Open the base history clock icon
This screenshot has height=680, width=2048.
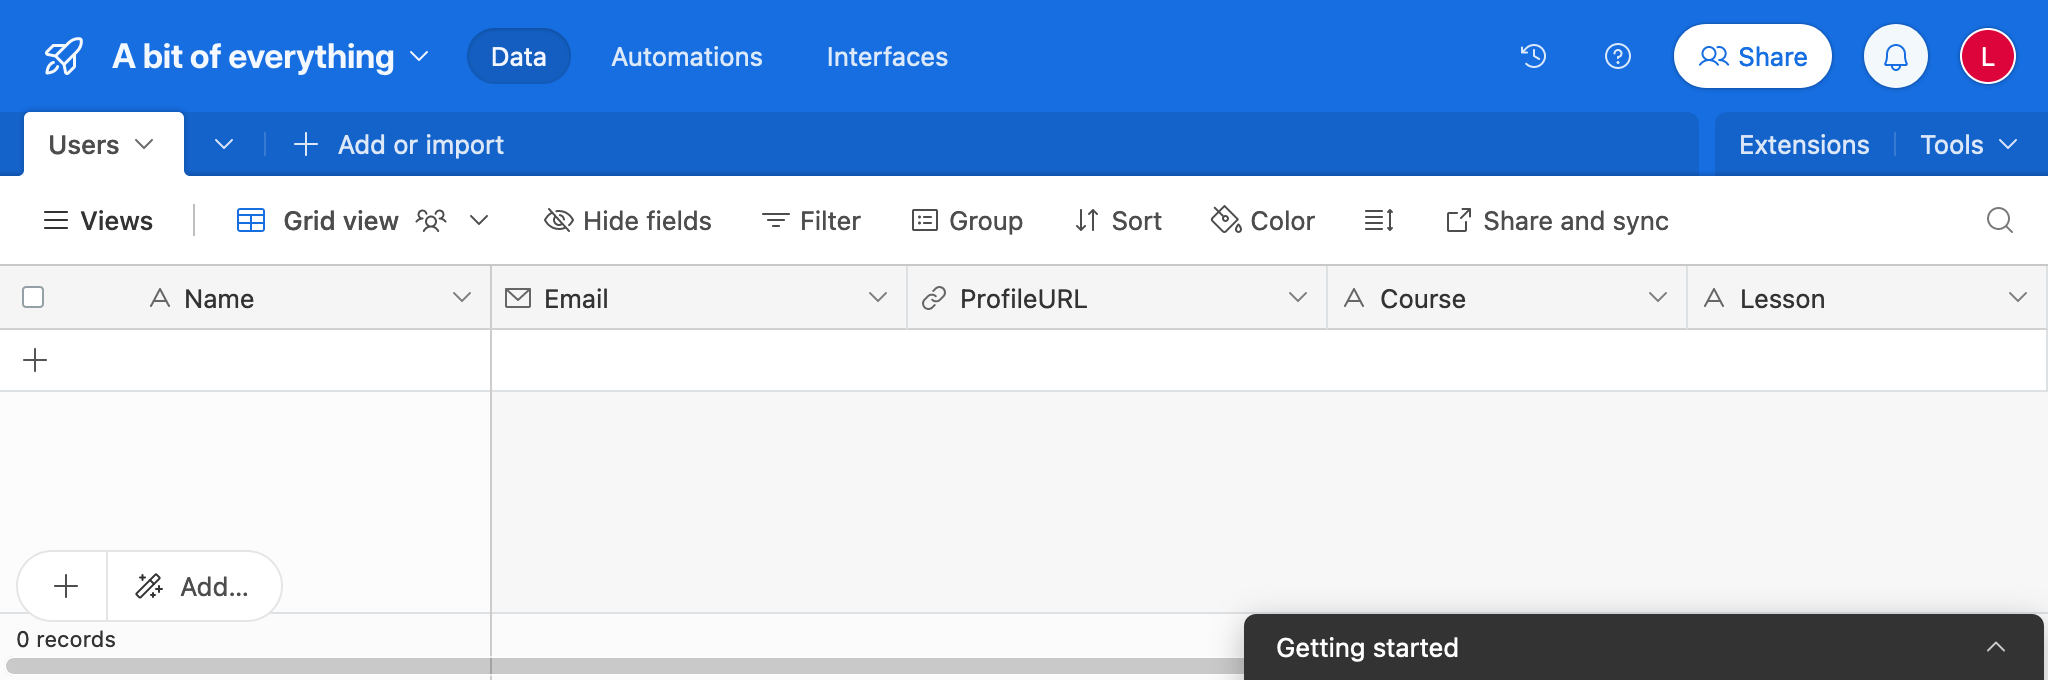point(1534,57)
